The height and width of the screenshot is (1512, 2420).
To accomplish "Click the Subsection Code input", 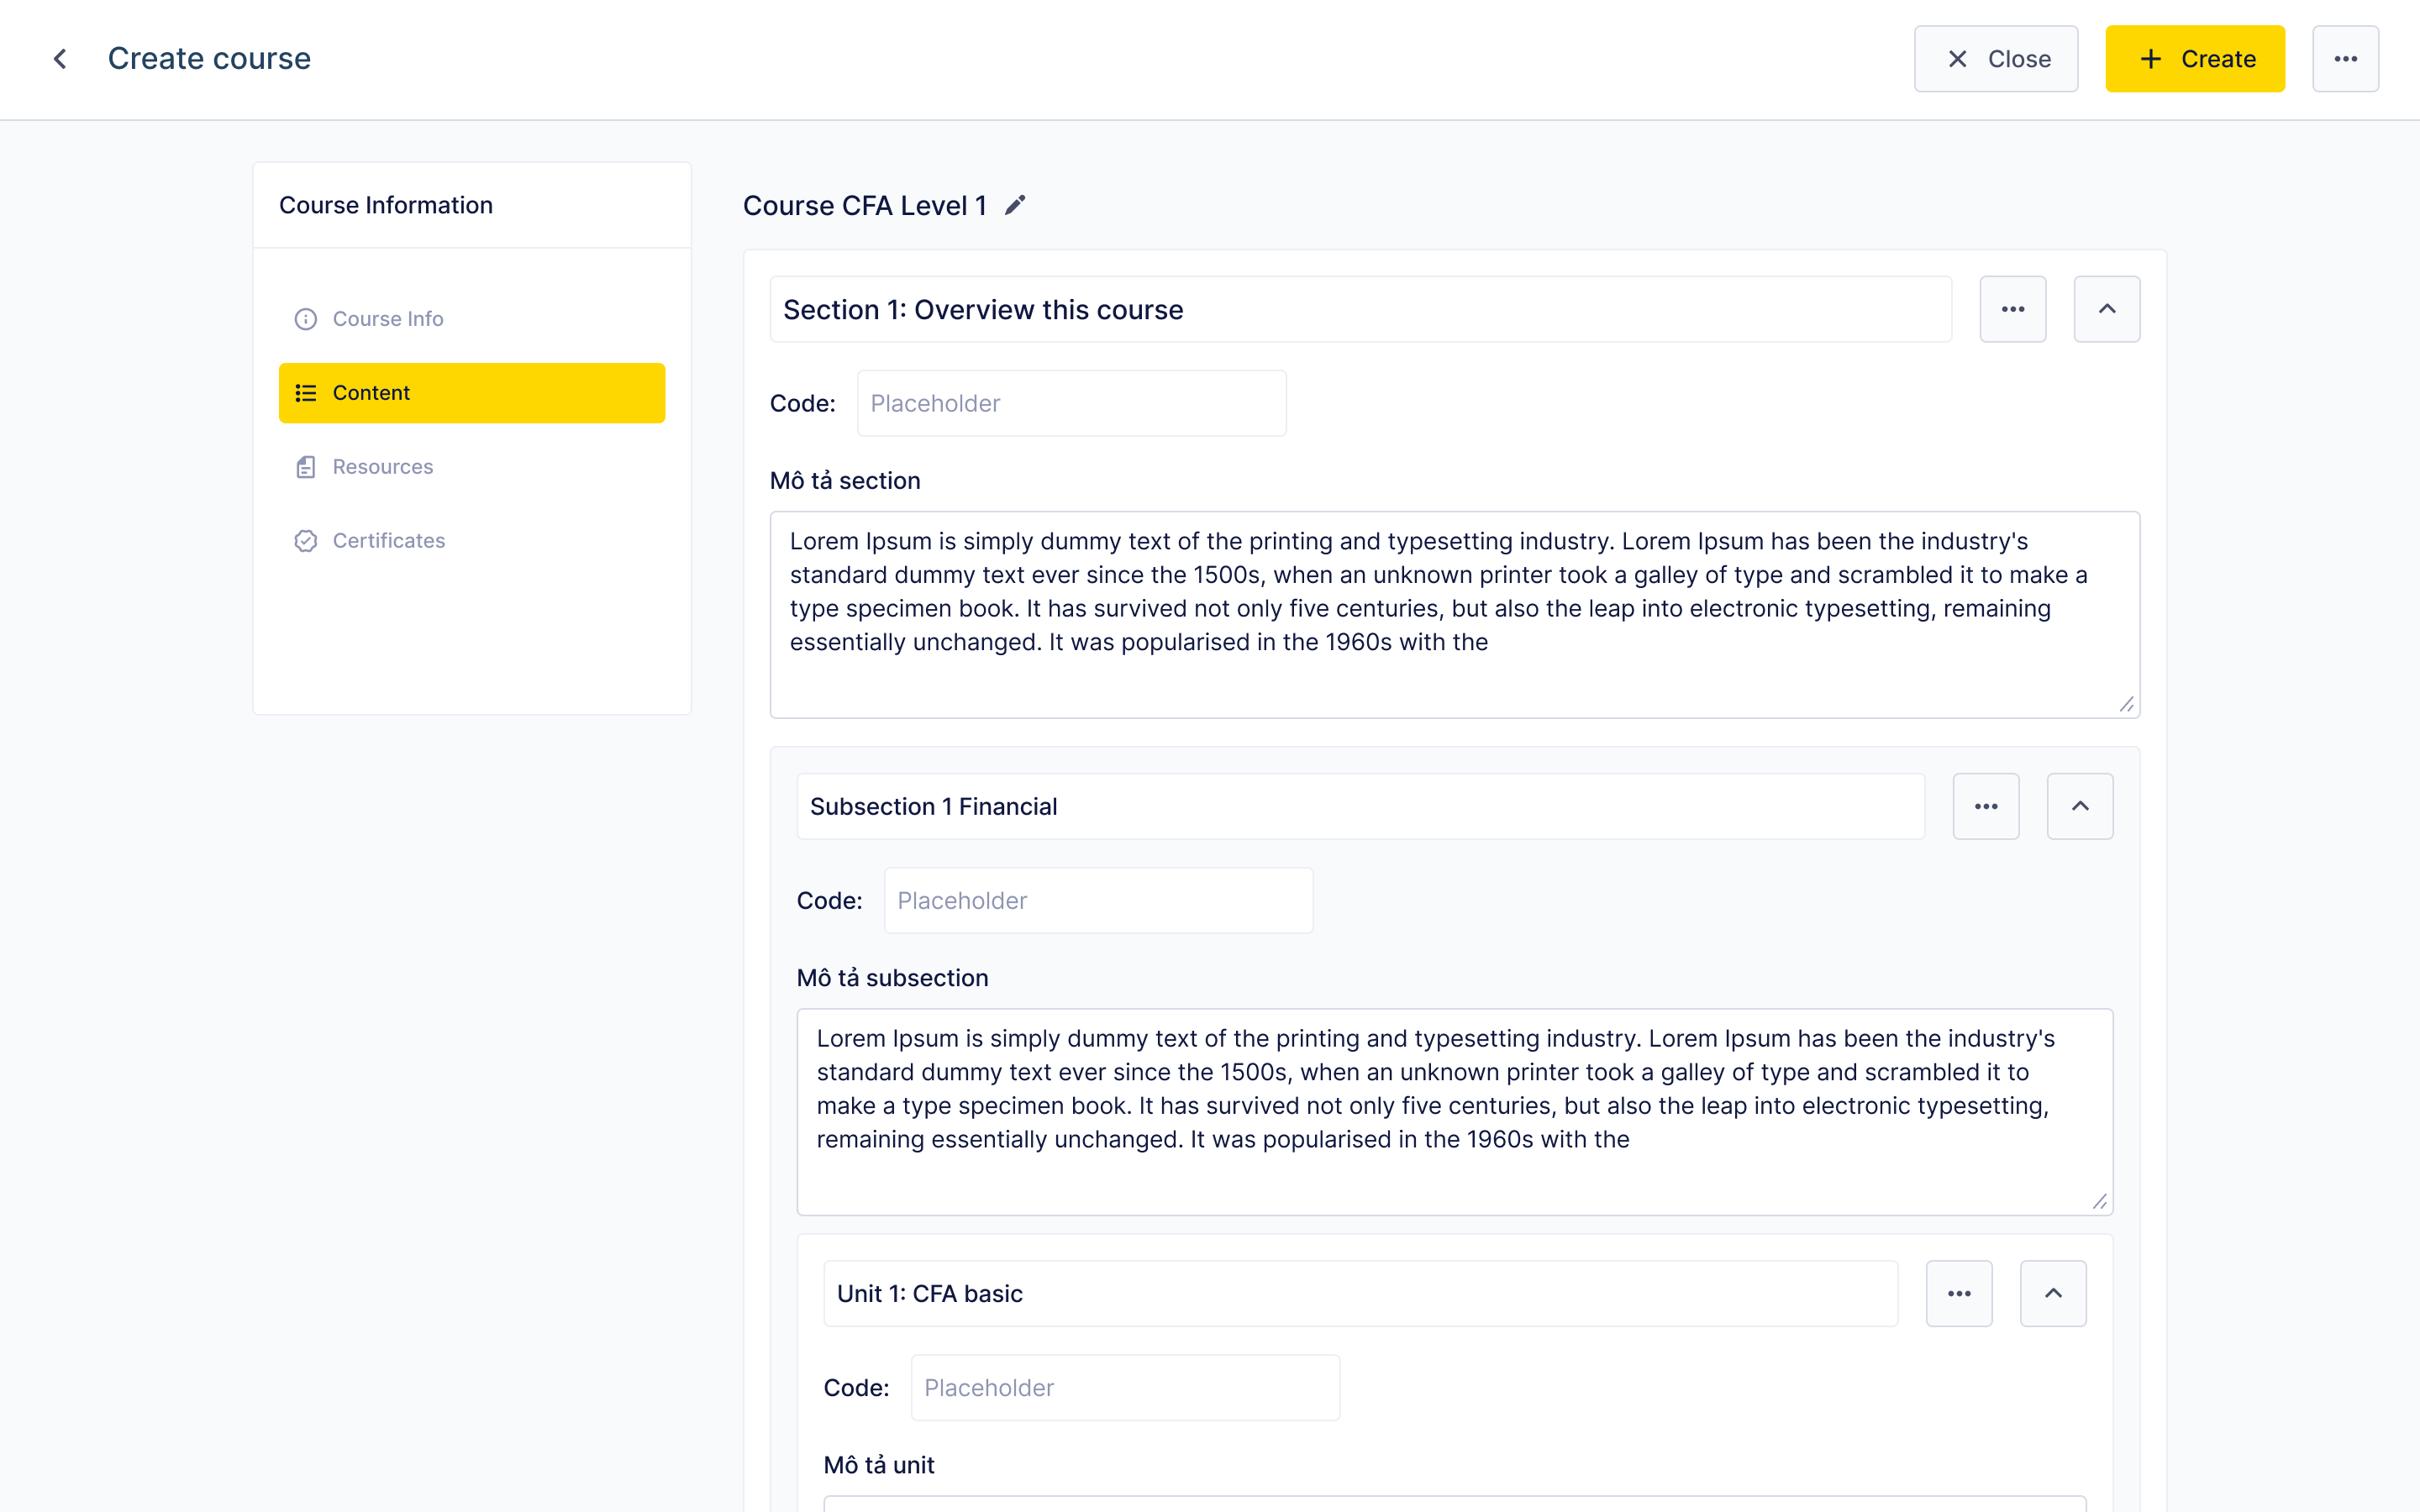I will pos(1099,900).
